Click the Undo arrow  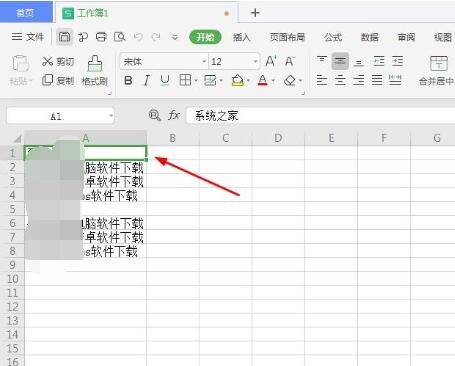coord(138,37)
